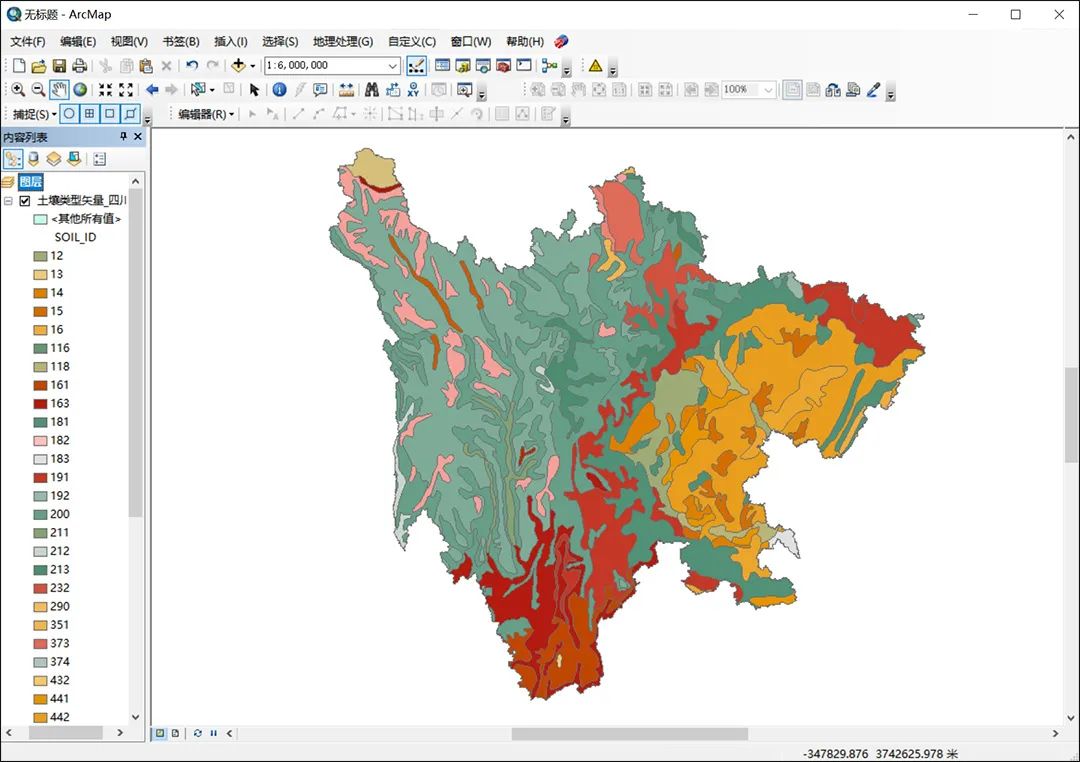1080x762 pixels.
Task: Open the 文件(F) menu
Action: (28, 41)
